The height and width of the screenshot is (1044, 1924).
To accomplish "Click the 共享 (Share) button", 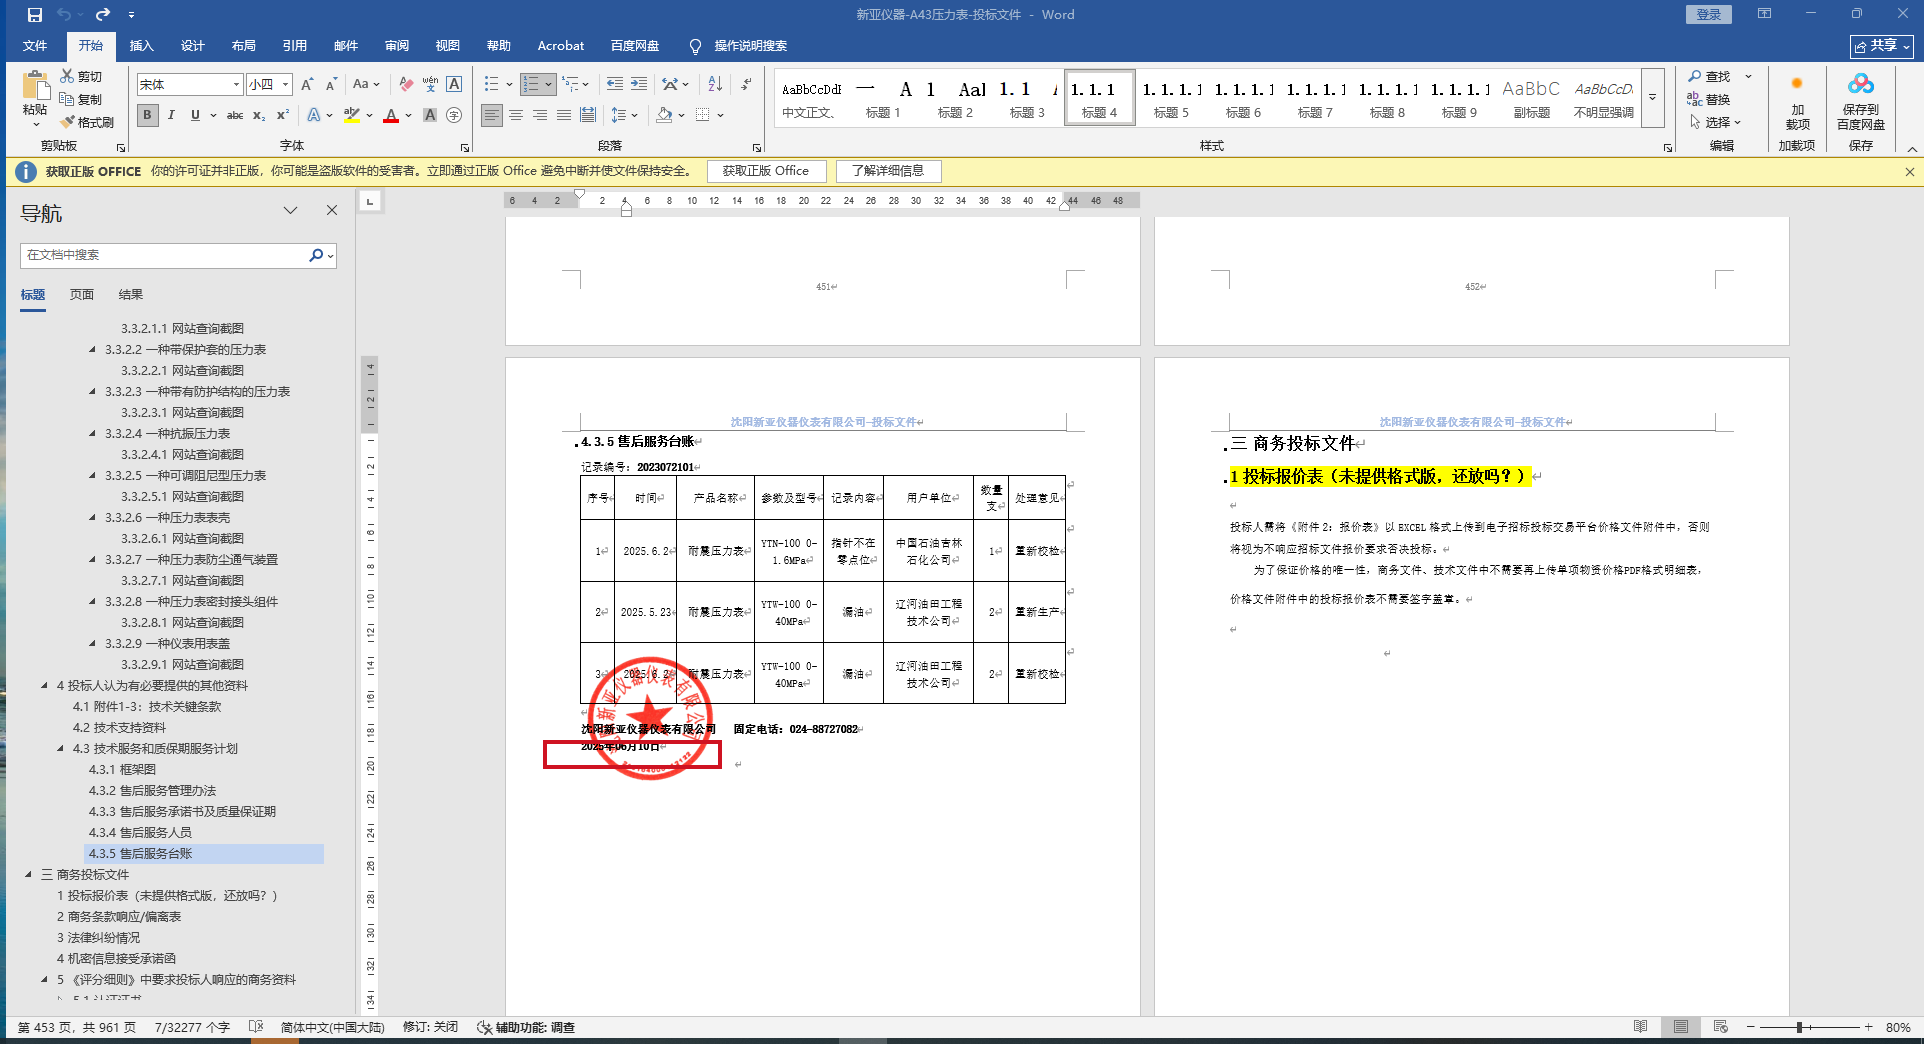I will tap(1882, 46).
